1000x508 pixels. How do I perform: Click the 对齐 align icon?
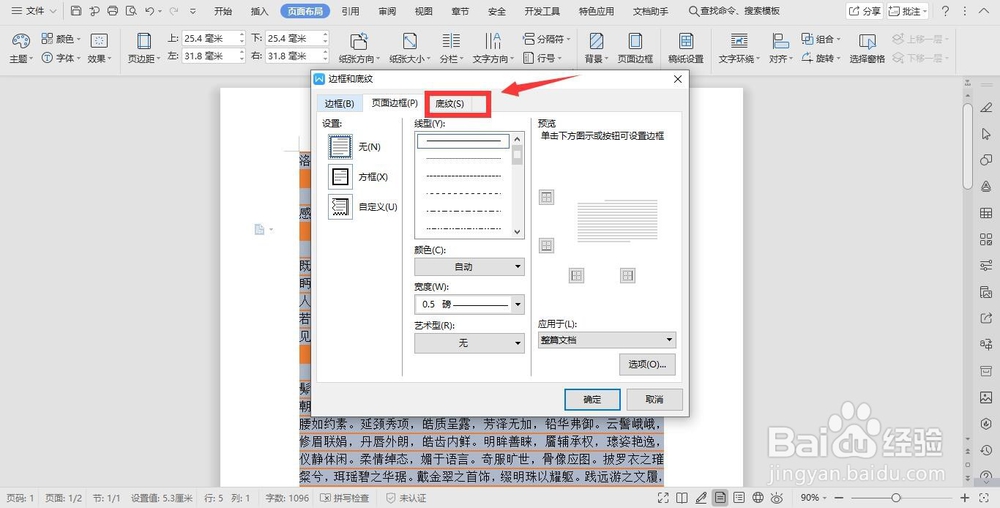(780, 41)
